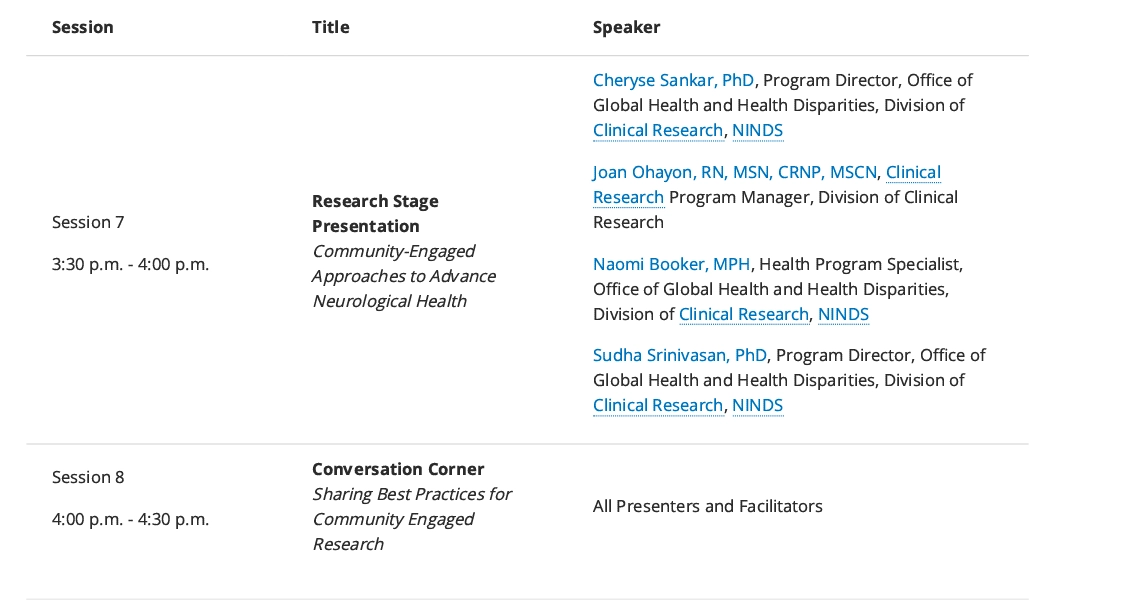Click the 3:30 p.m. - 4:00 p.m. time
Screen dimensions: 1125x602
[130, 265]
